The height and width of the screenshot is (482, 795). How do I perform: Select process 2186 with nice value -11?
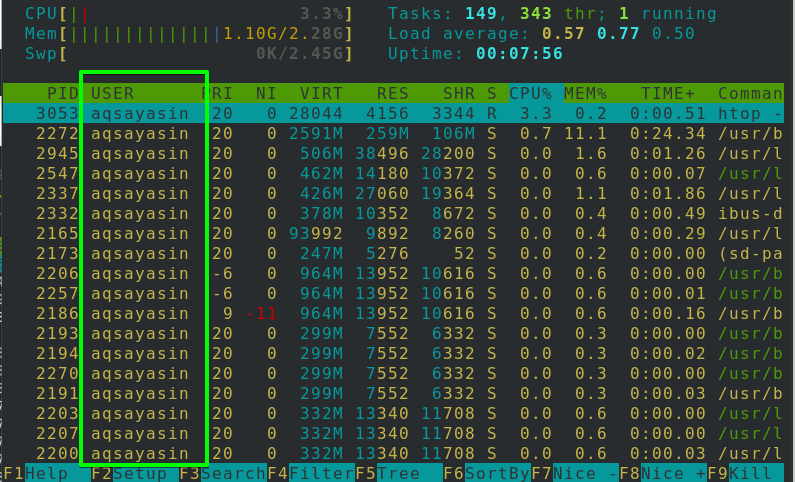click(400, 313)
